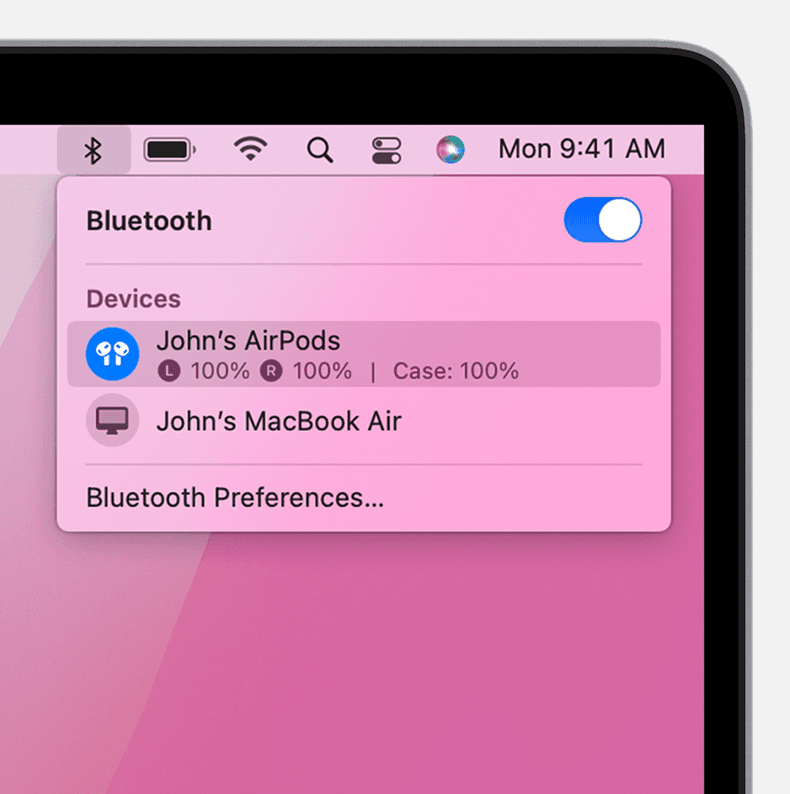Open Control Center from the menu bar
Image resolution: width=790 pixels, height=794 pixels.
click(x=386, y=150)
